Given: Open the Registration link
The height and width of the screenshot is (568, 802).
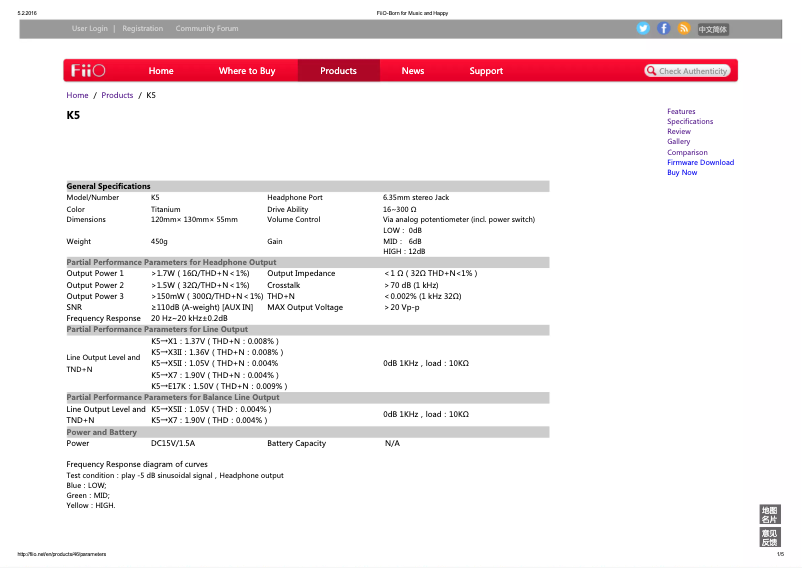Looking at the screenshot, I should pos(142,29).
